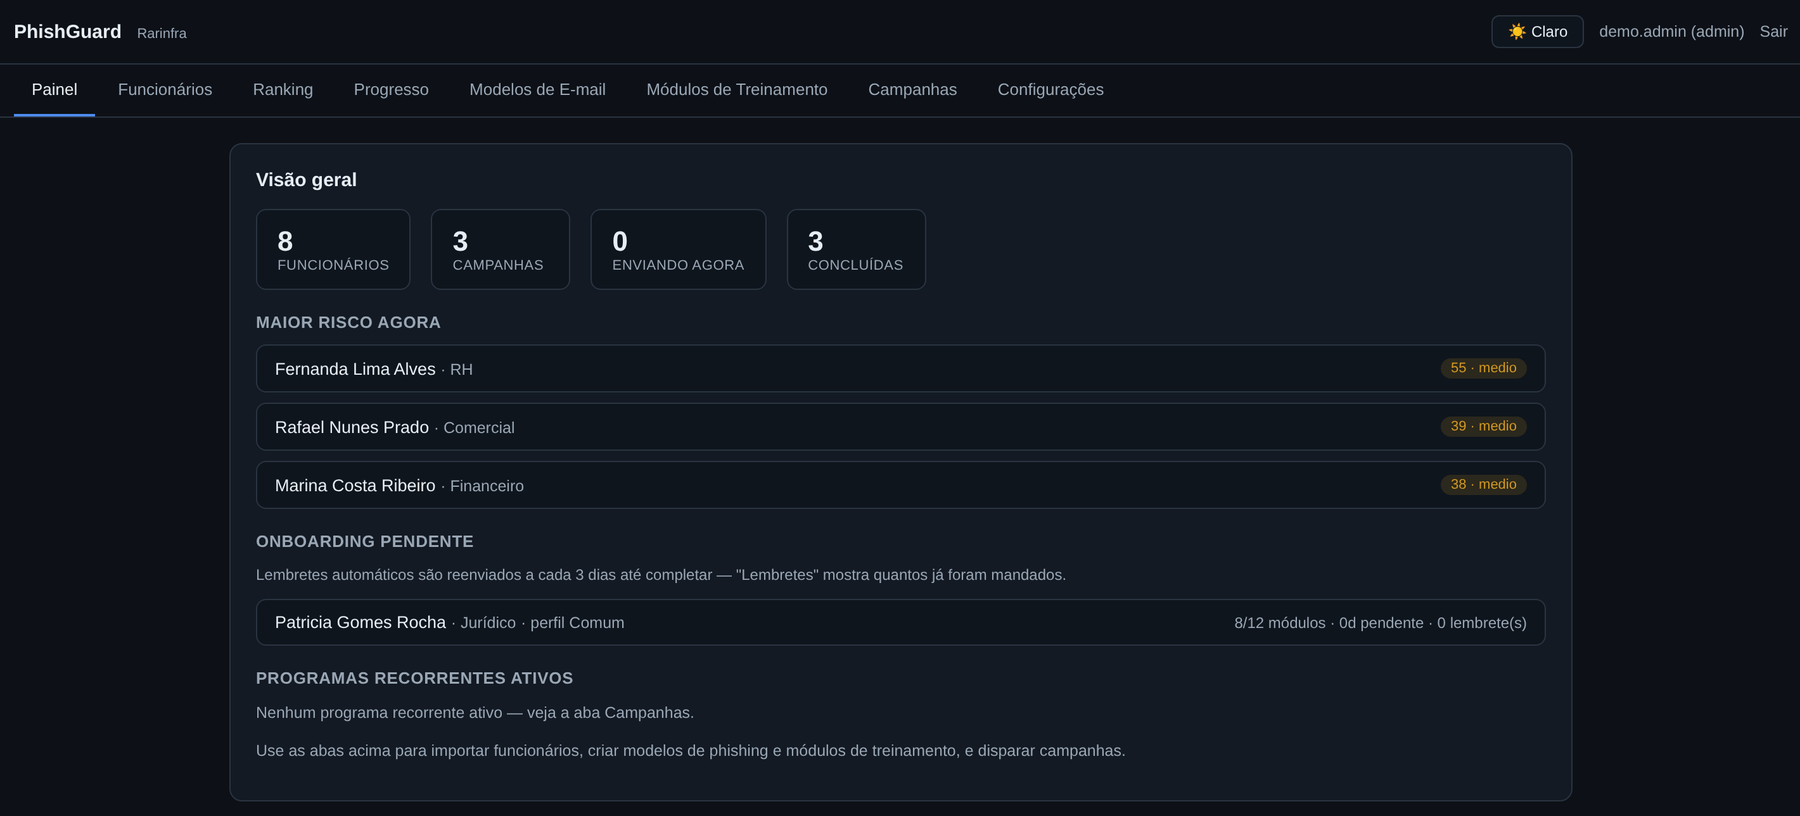Click '8/12 módulos · 0d pendente' status text
This screenshot has height=816, width=1800.
point(1329,623)
